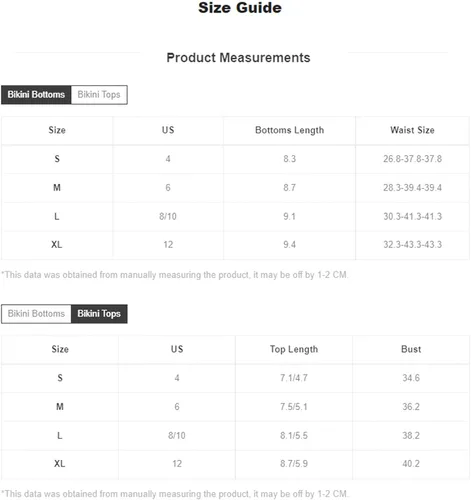Click the Bottoms Length column header
This screenshot has height=500, width=471.
289,130
